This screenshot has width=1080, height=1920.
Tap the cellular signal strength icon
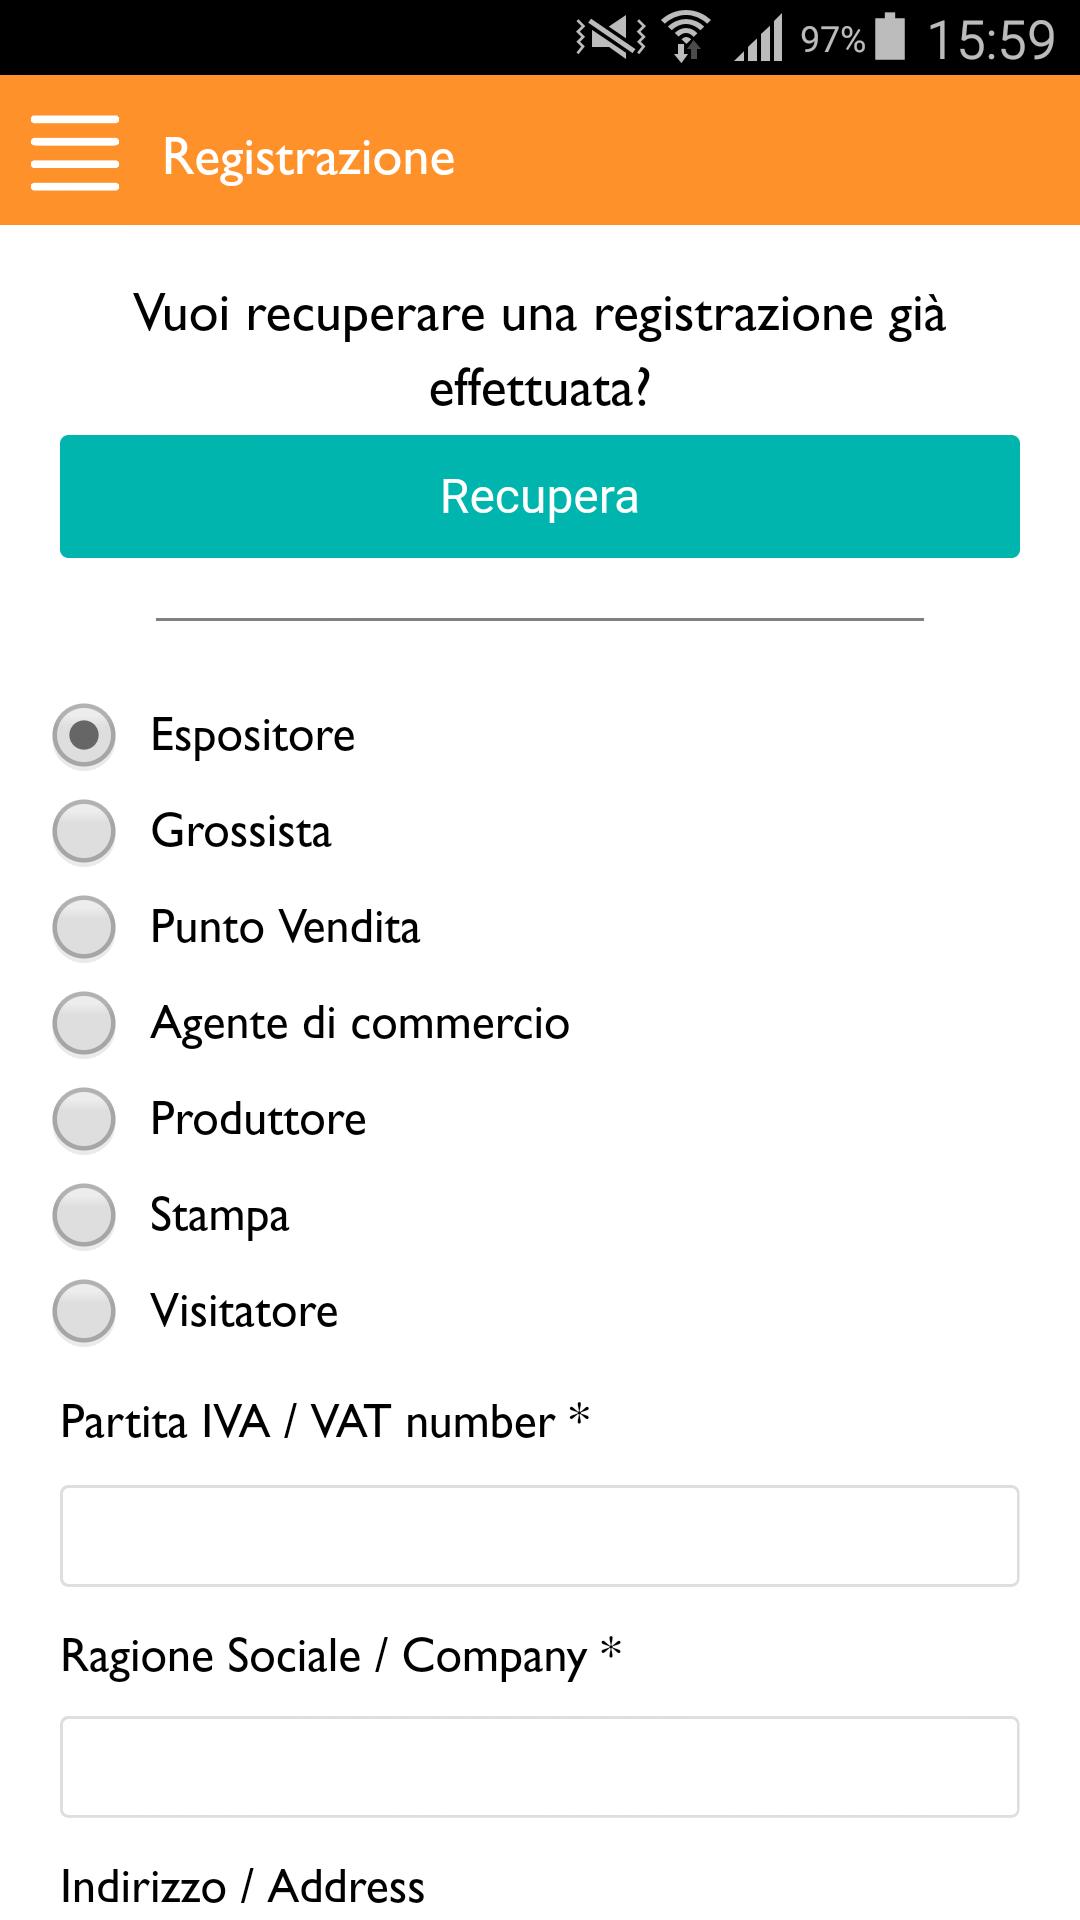tap(759, 40)
